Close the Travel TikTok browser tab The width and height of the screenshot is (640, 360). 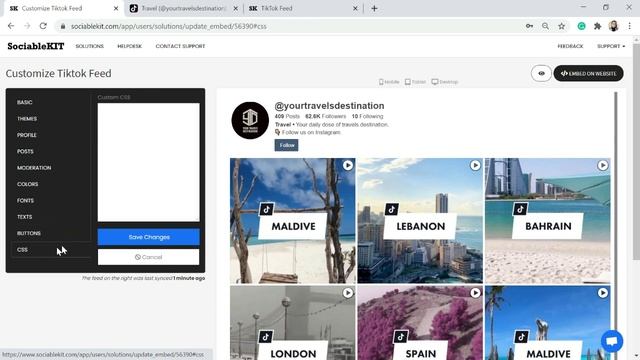click(236, 8)
